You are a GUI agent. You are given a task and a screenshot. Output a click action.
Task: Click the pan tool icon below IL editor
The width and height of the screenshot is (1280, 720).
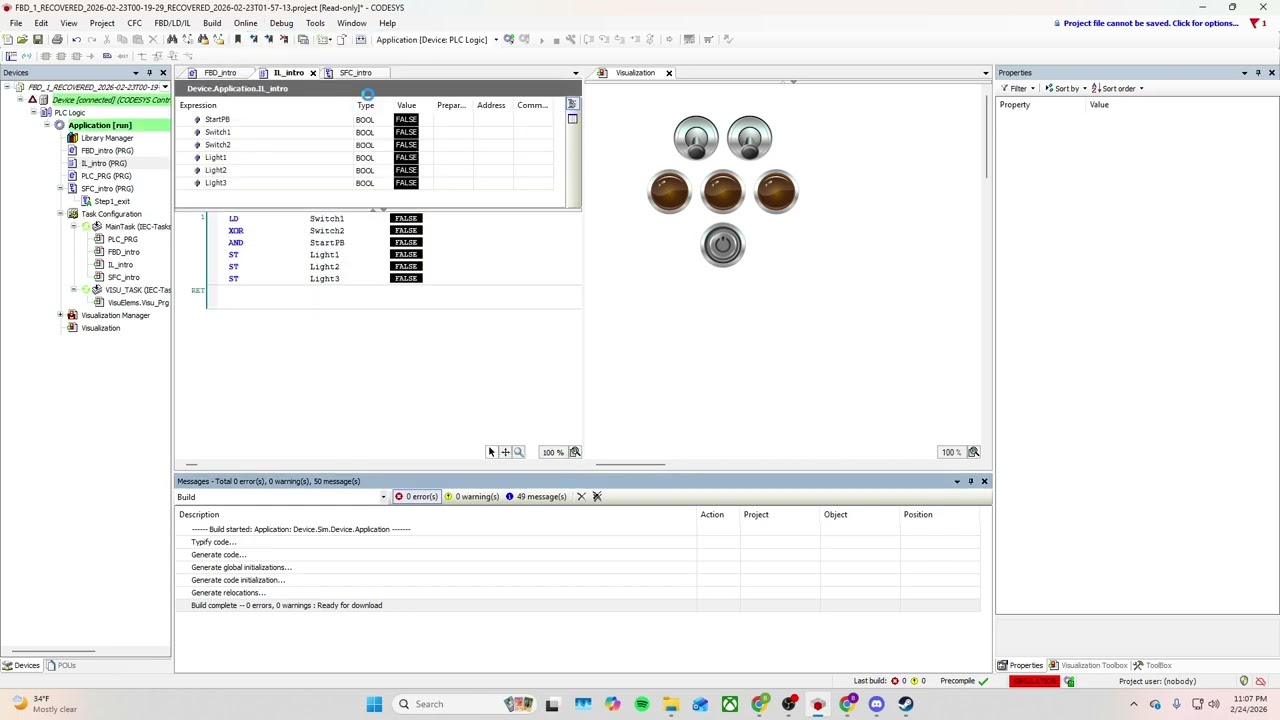(x=505, y=452)
